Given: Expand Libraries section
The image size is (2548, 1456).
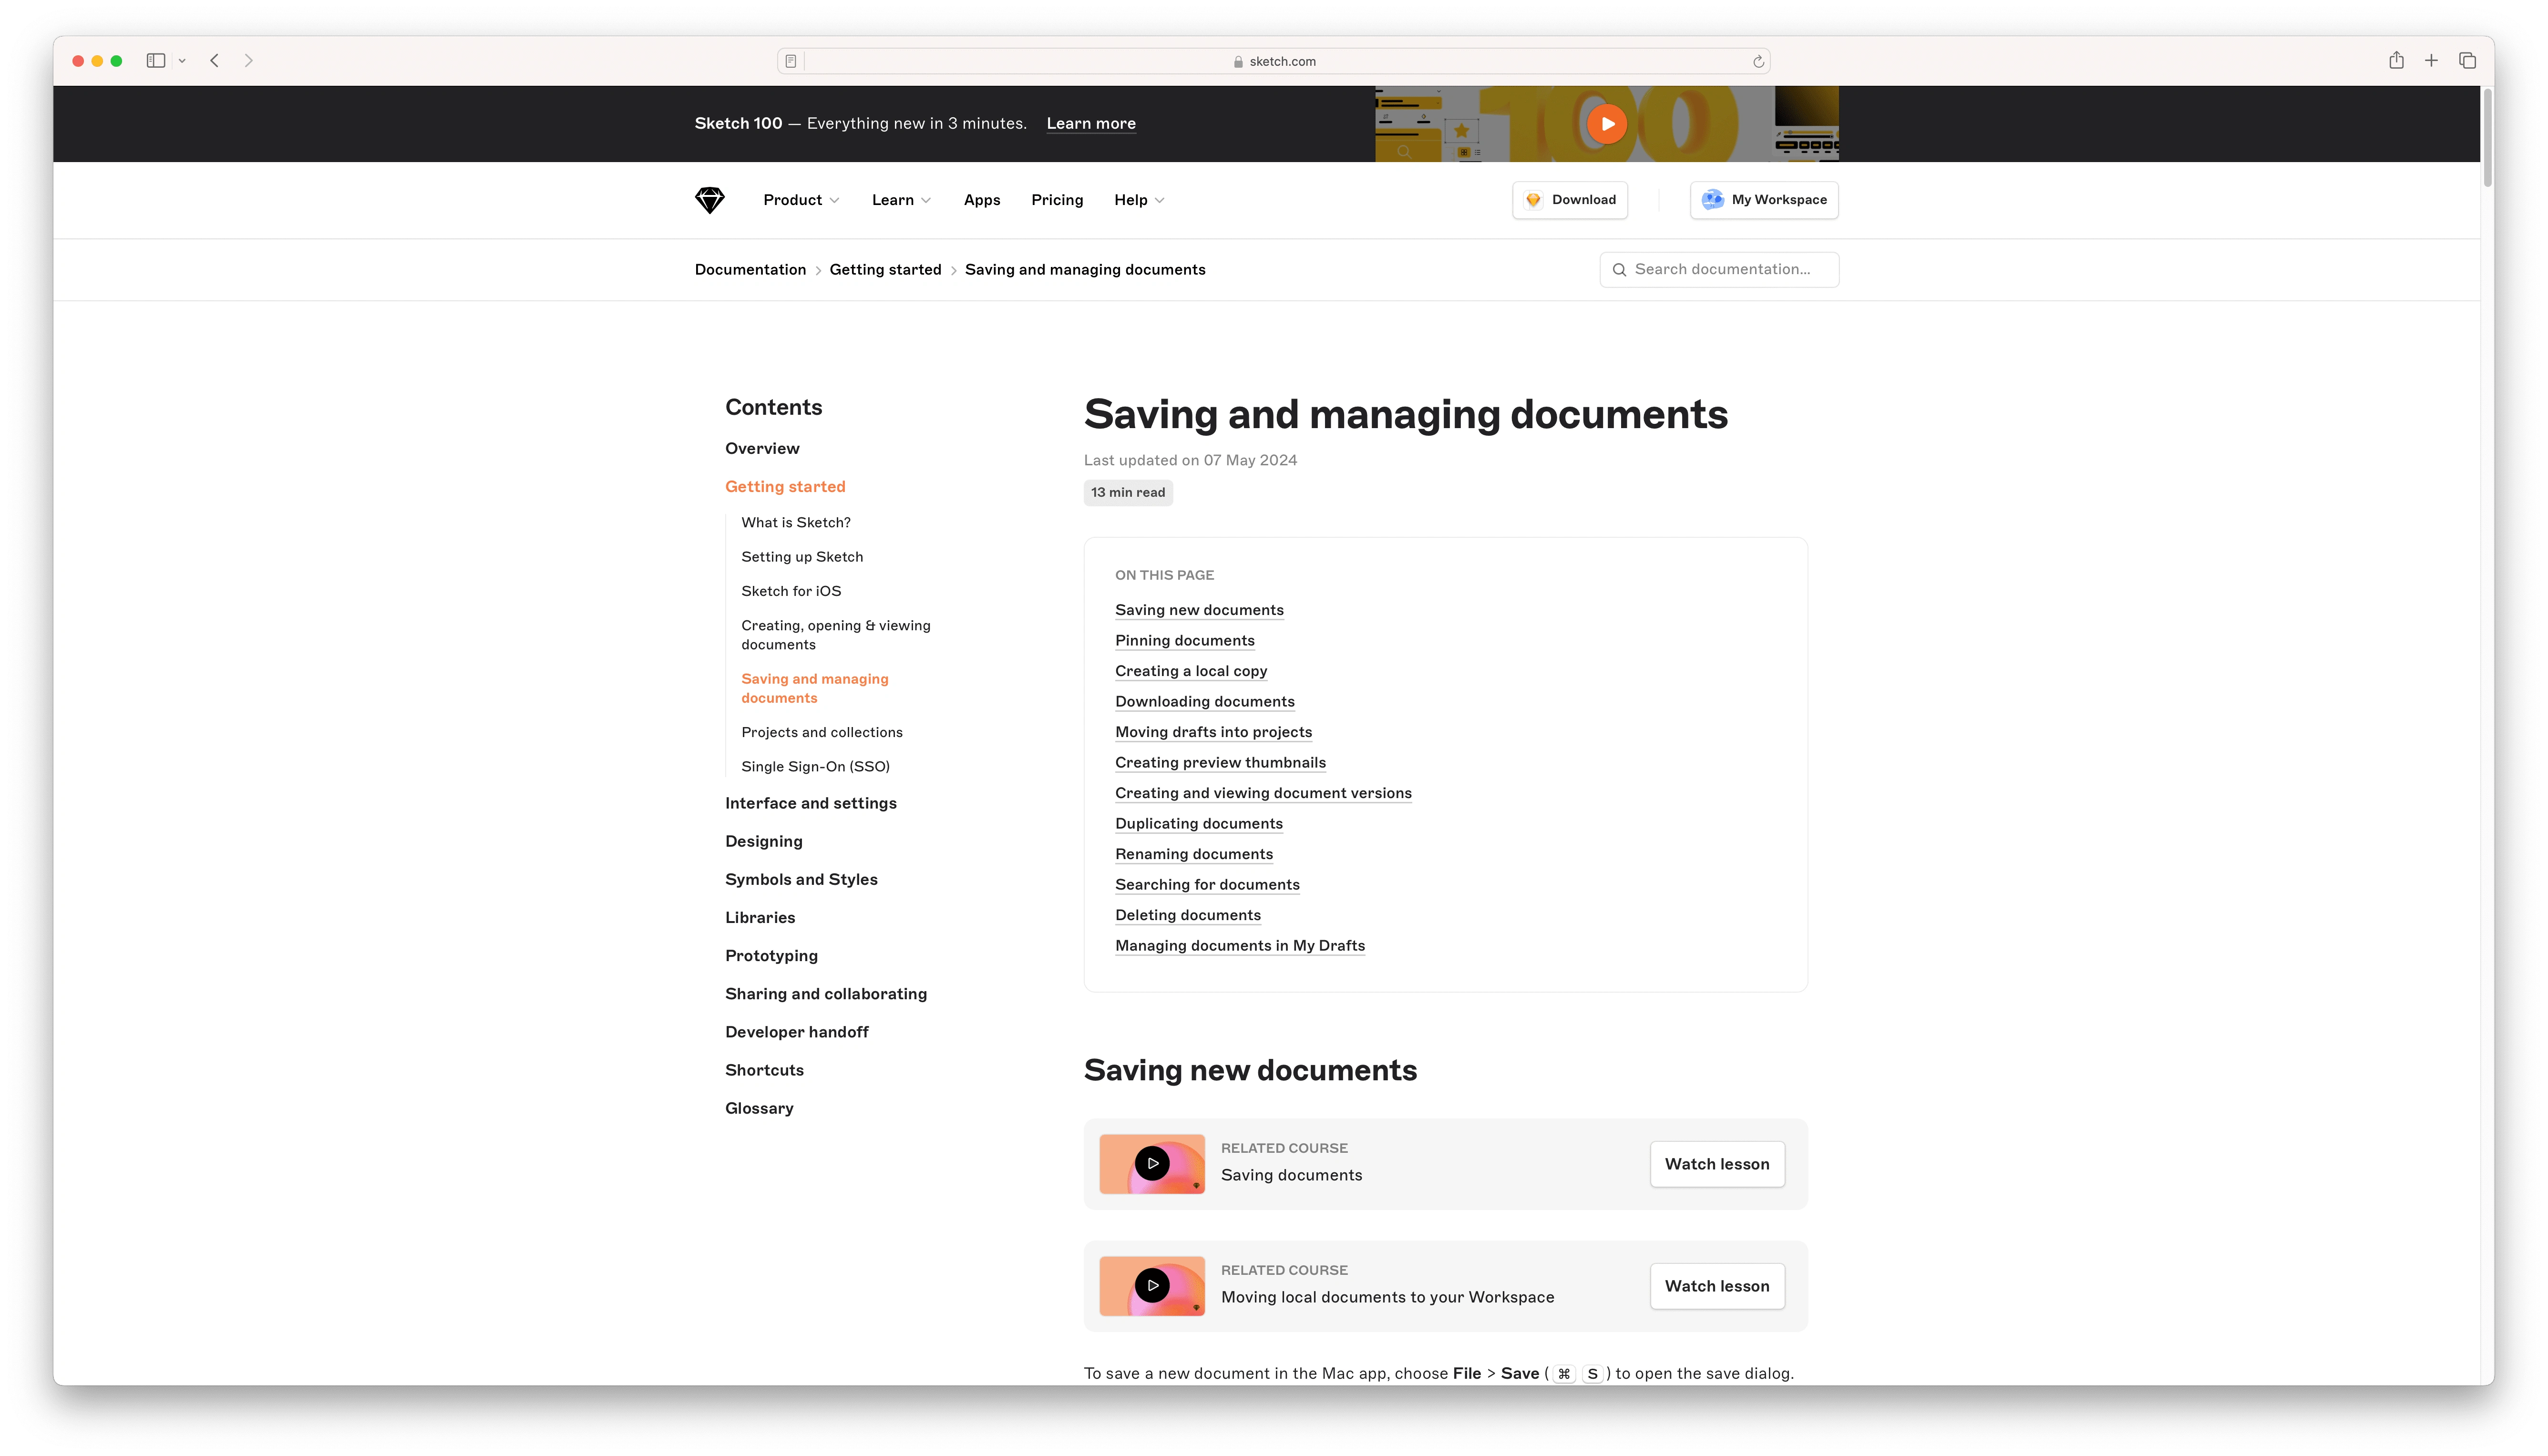Looking at the screenshot, I should tap(760, 918).
